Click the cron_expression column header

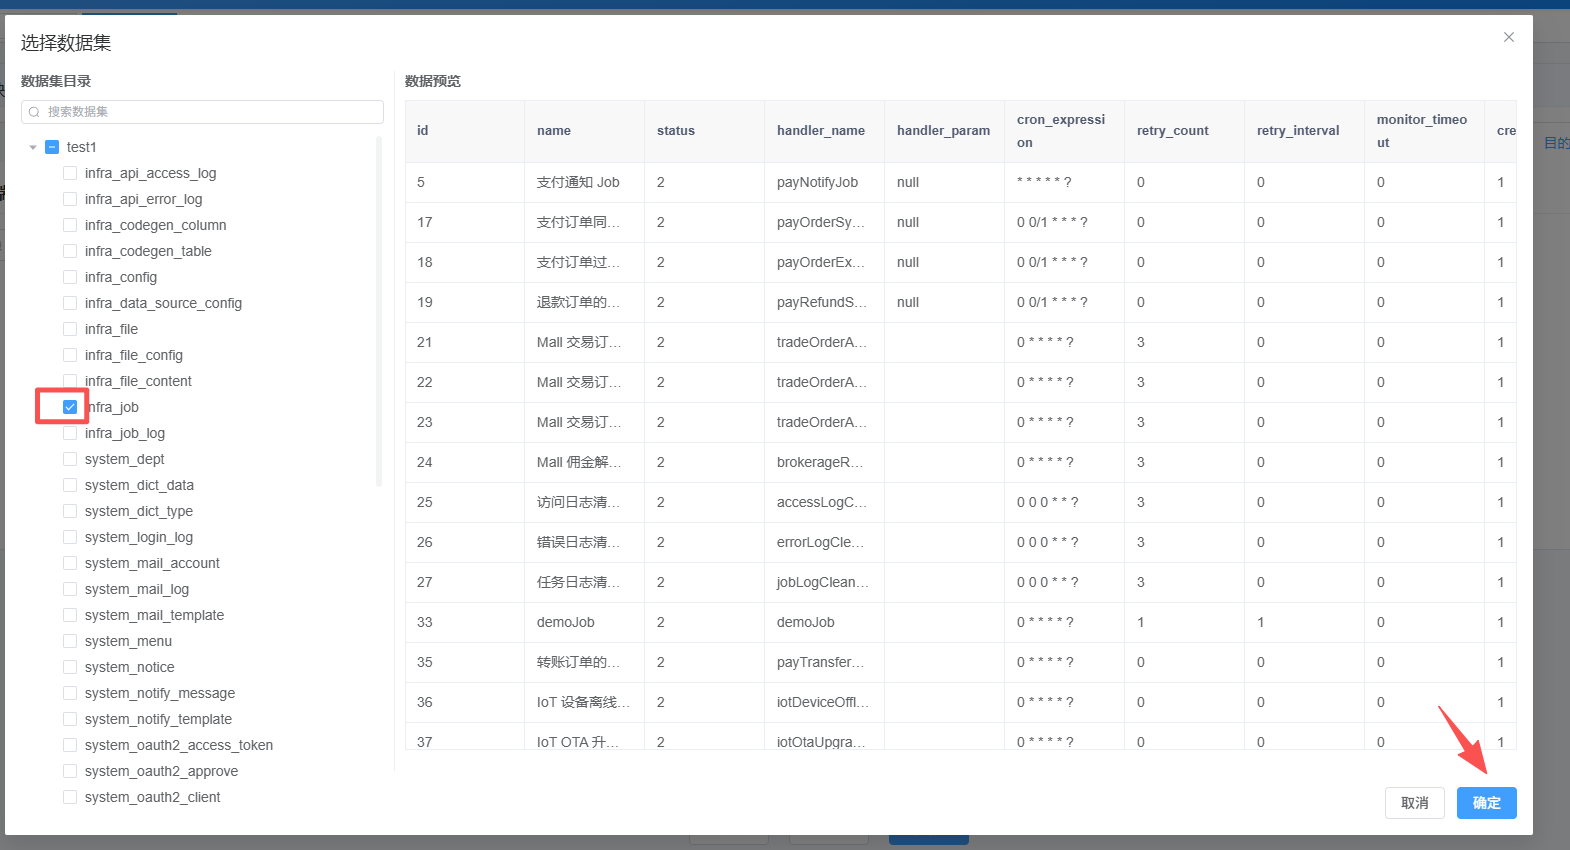tap(1060, 131)
